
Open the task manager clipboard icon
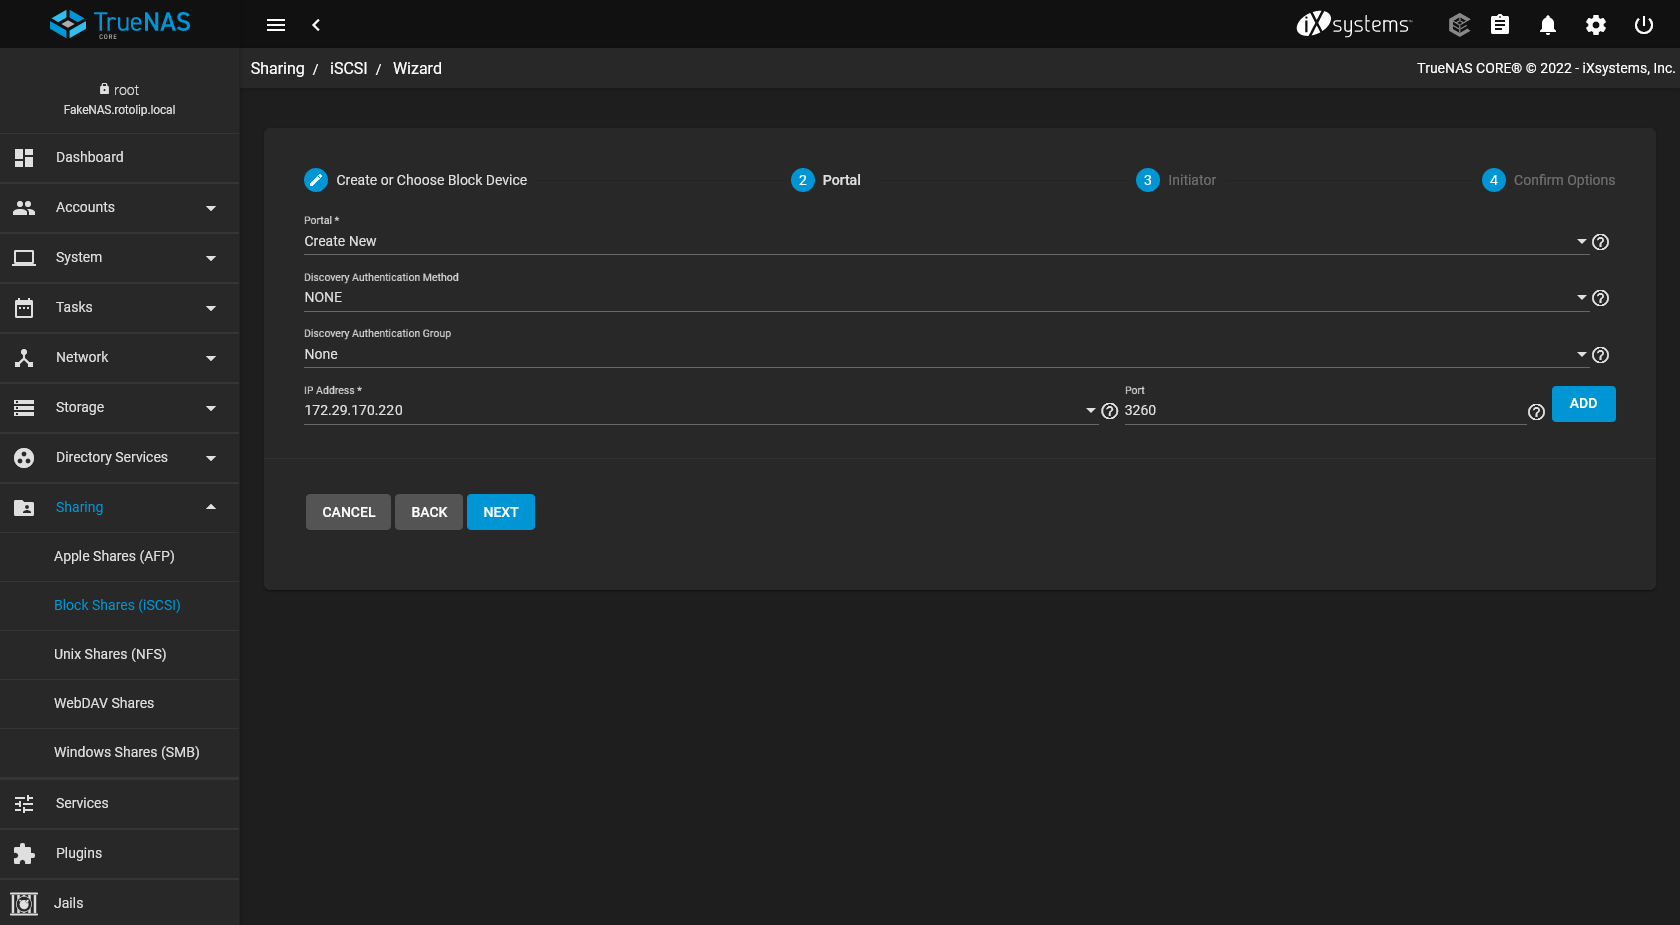tap(1499, 24)
